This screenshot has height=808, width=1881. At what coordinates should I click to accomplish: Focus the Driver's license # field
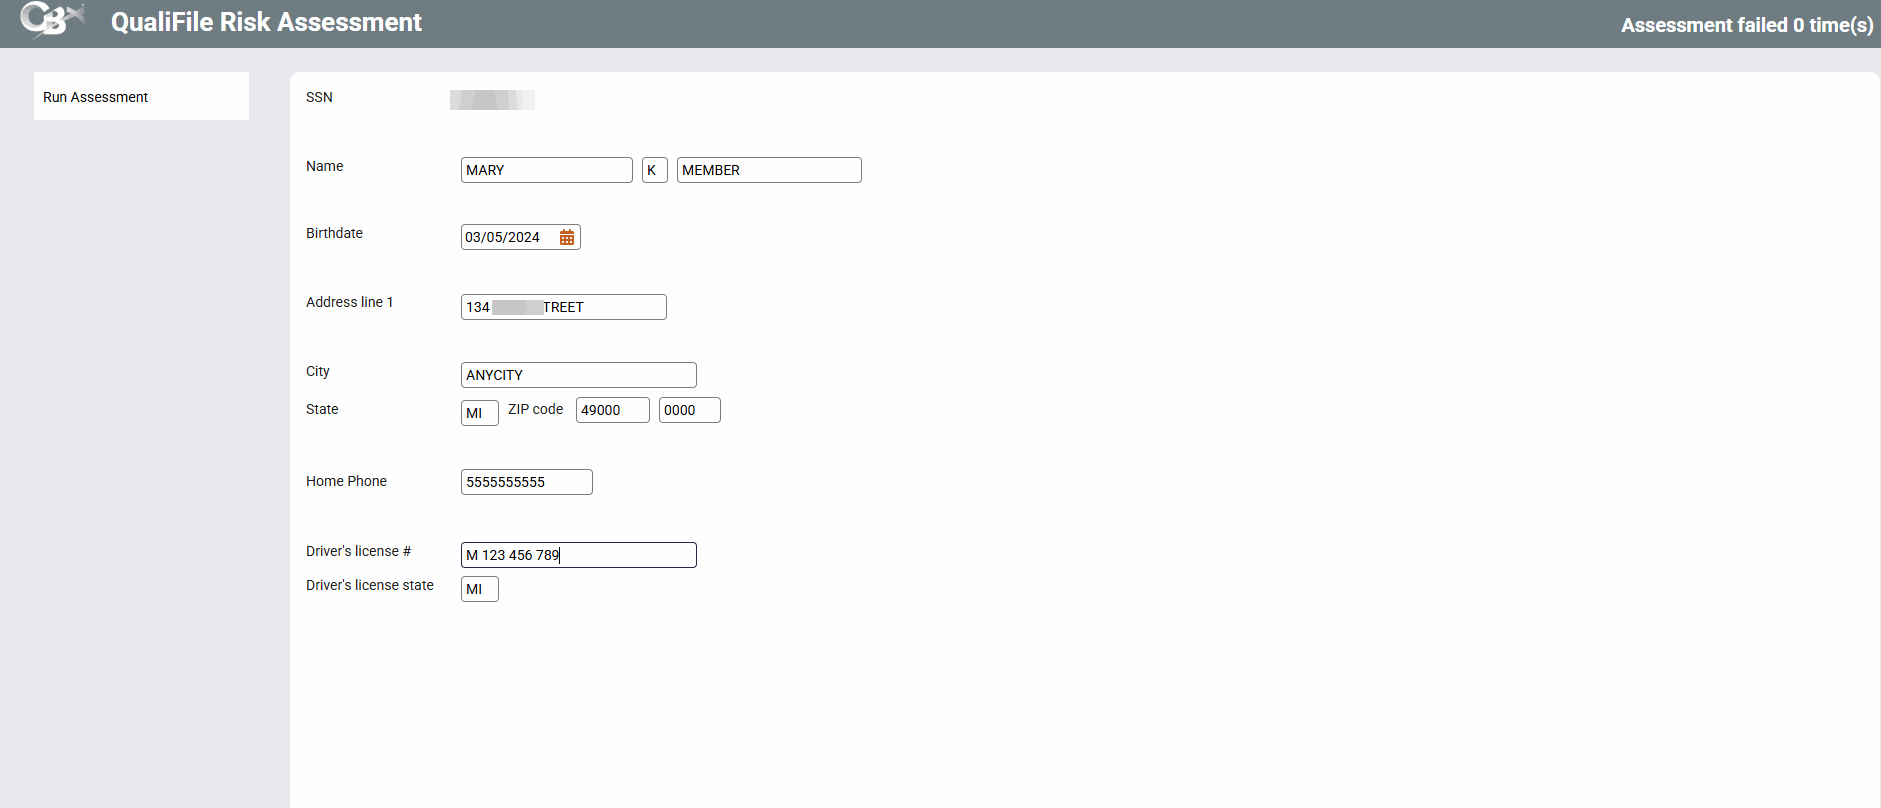tap(578, 555)
